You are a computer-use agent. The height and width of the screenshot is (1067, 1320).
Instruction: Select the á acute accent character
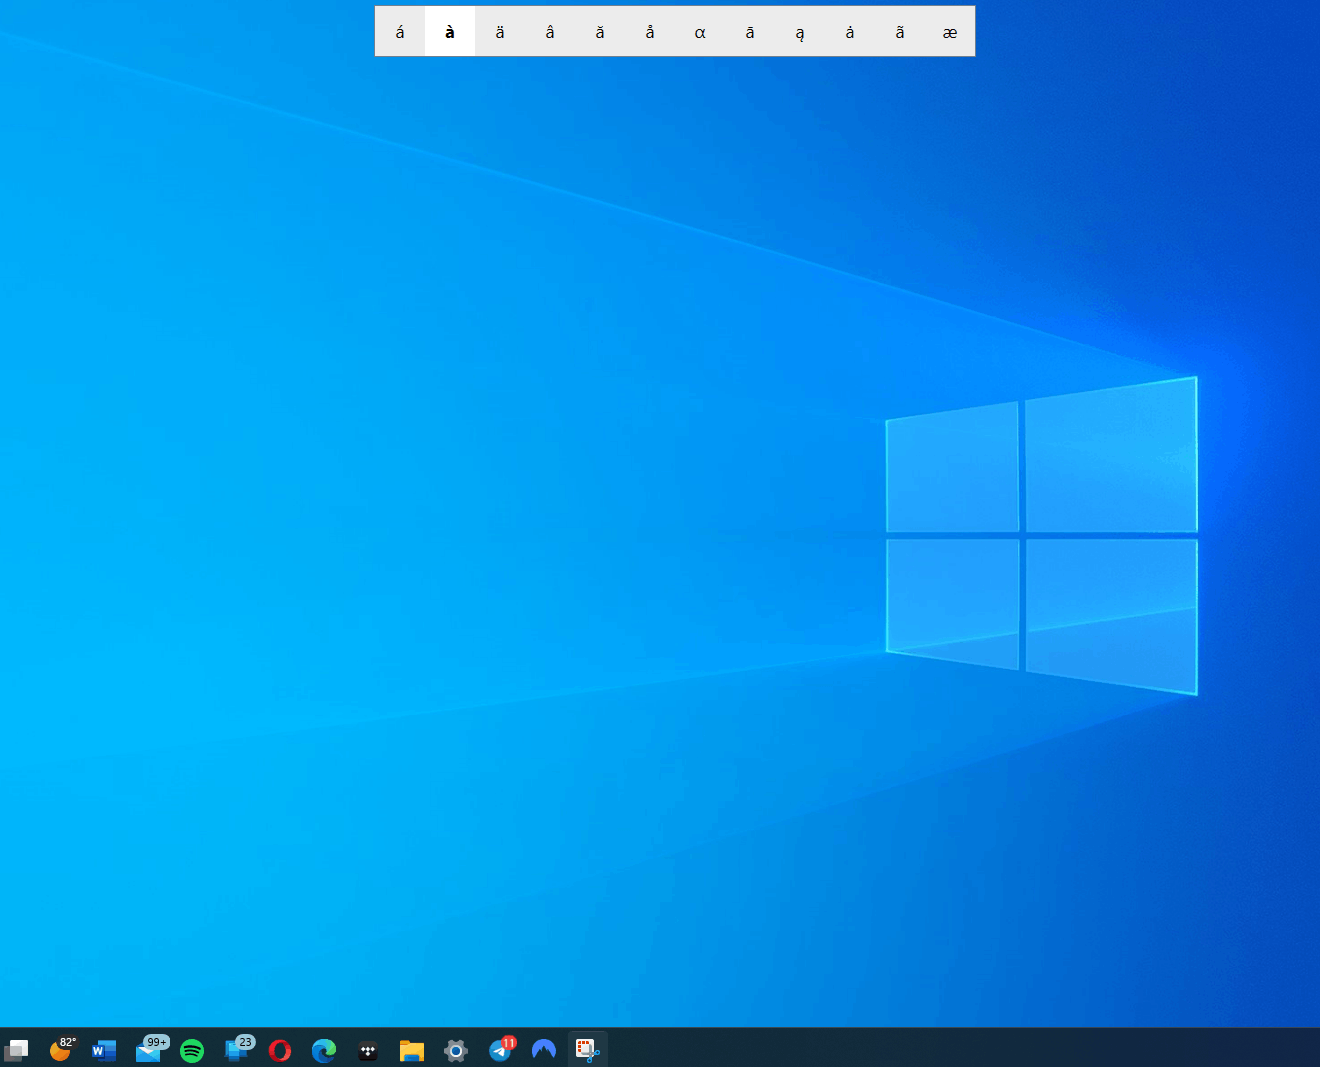(400, 32)
